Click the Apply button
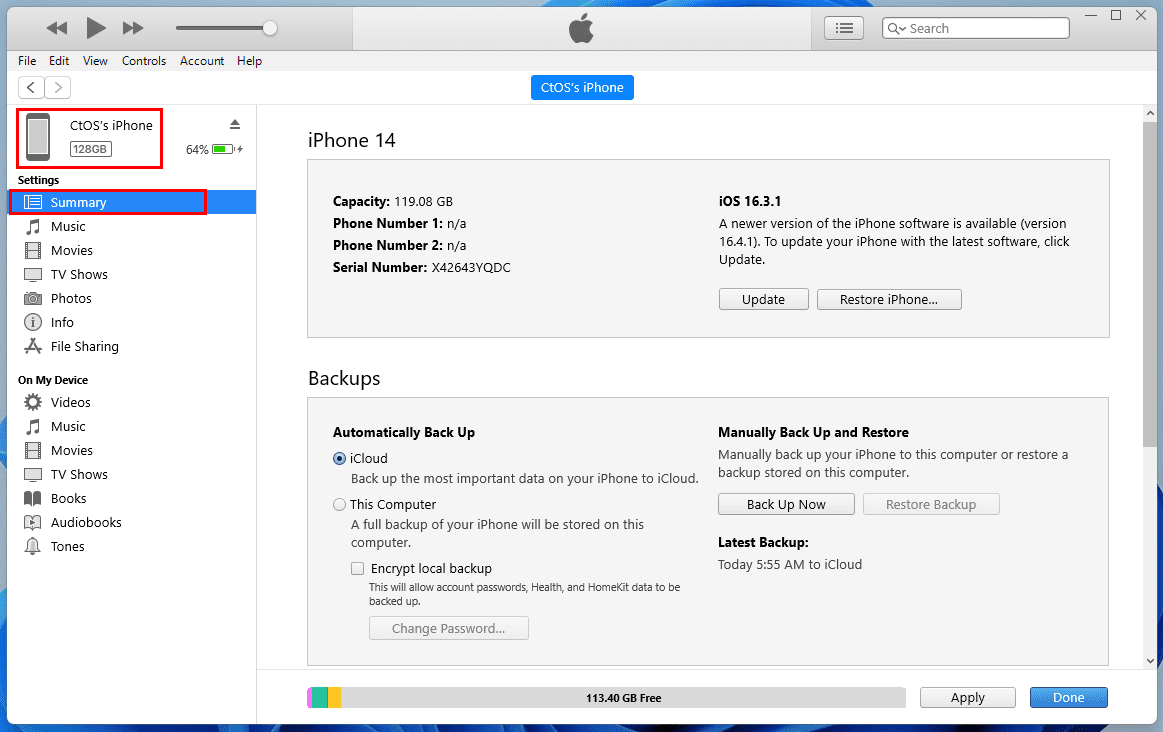This screenshot has height=732, width=1163. [968, 697]
